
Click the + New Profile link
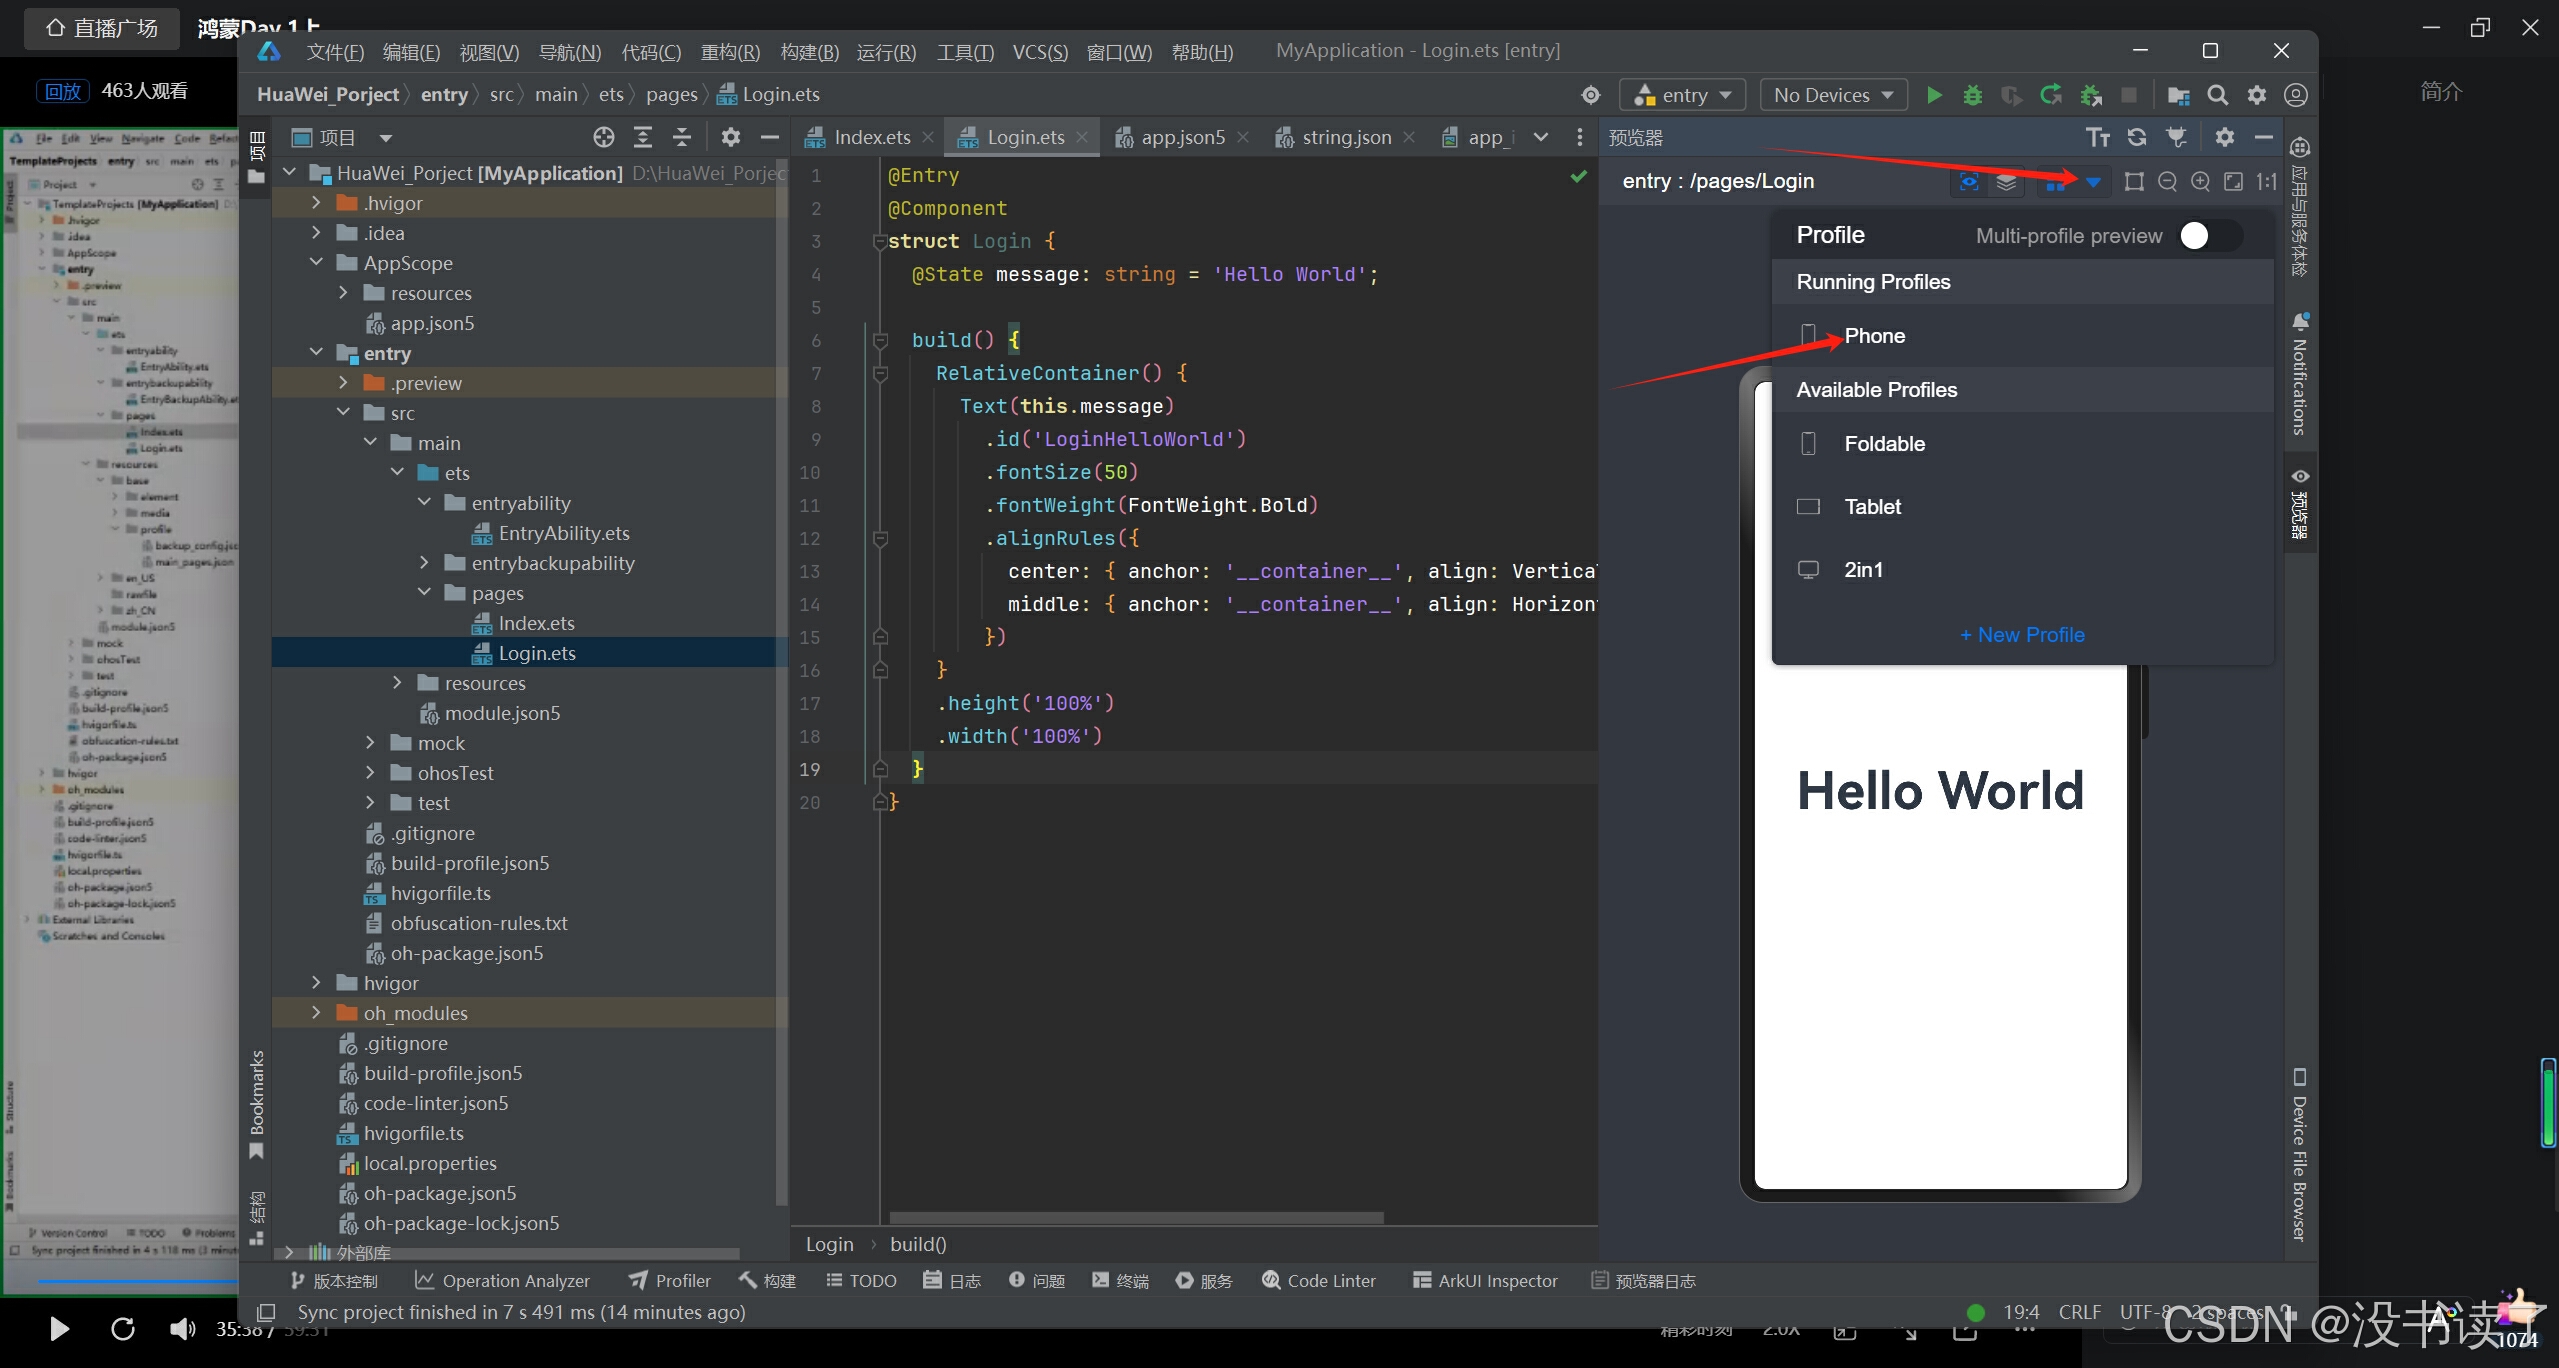click(2022, 635)
